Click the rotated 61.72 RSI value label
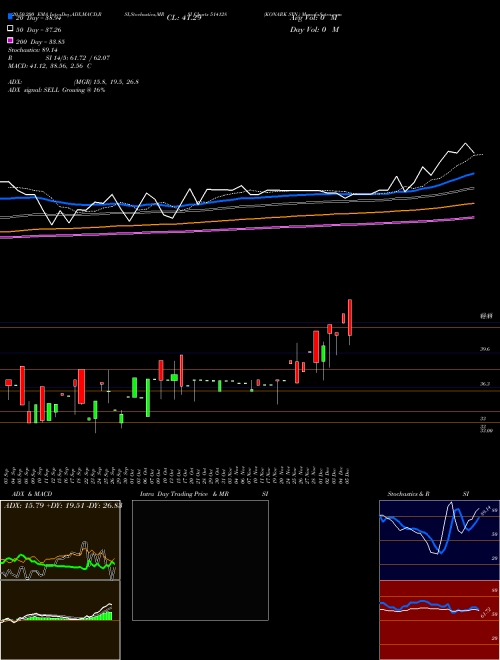500x660 pixels. 485,612
